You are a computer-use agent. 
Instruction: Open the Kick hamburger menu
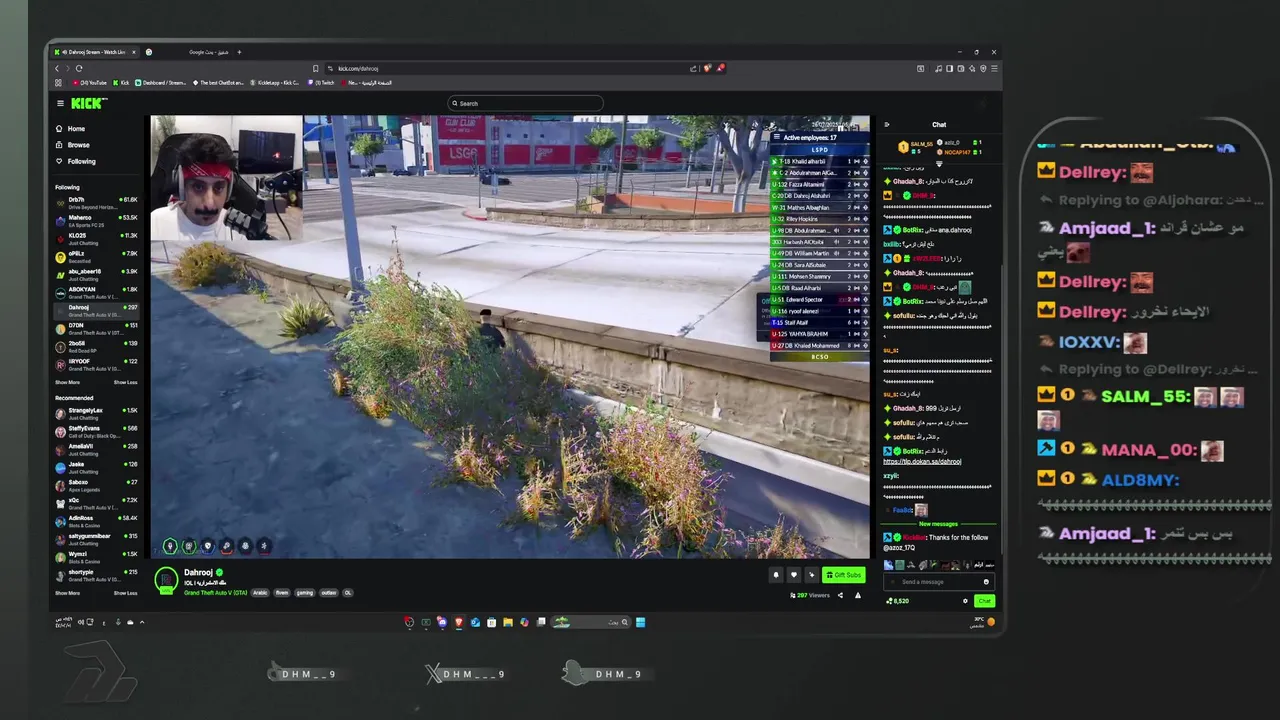click(60, 103)
